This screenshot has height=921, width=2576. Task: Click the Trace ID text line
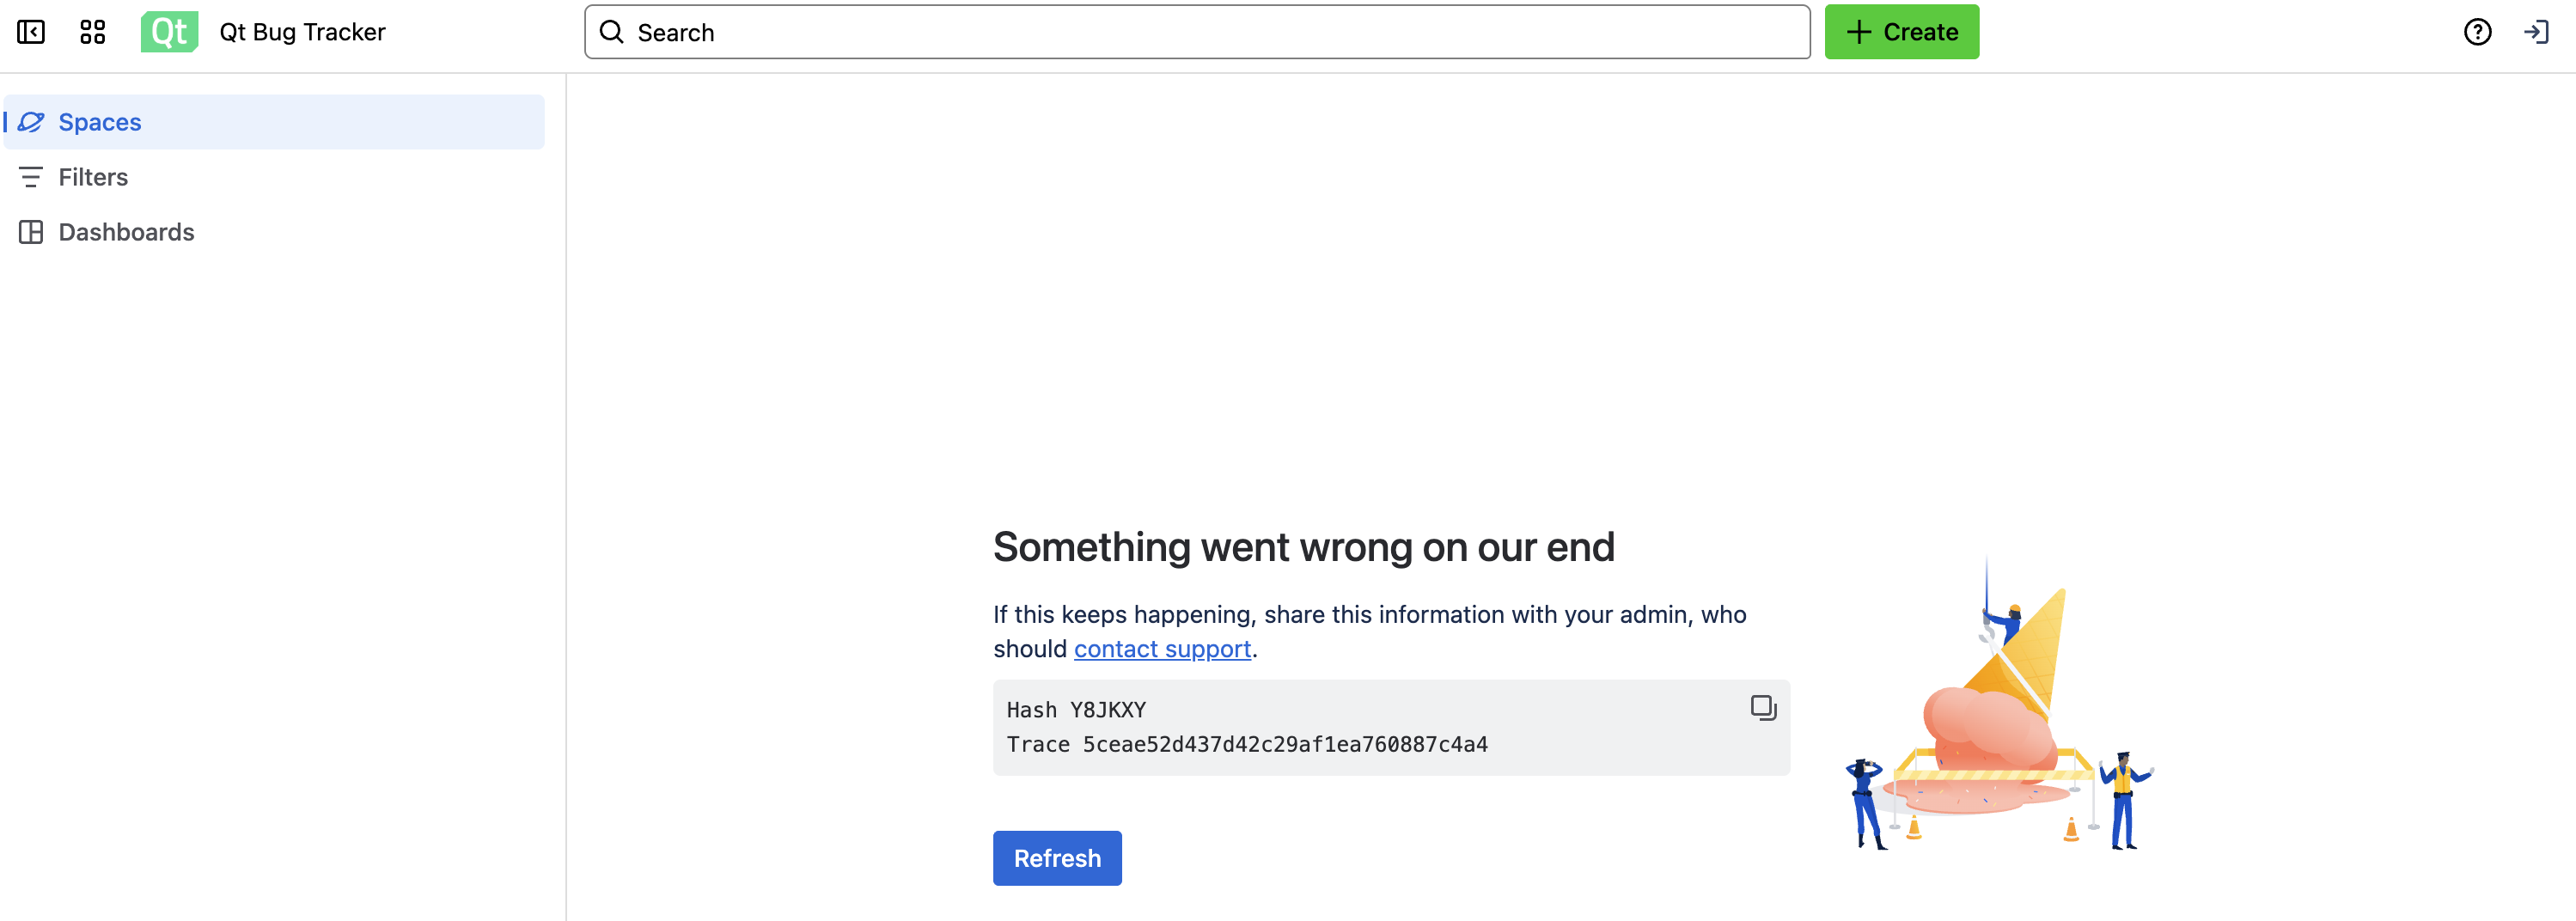(x=1247, y=744)
